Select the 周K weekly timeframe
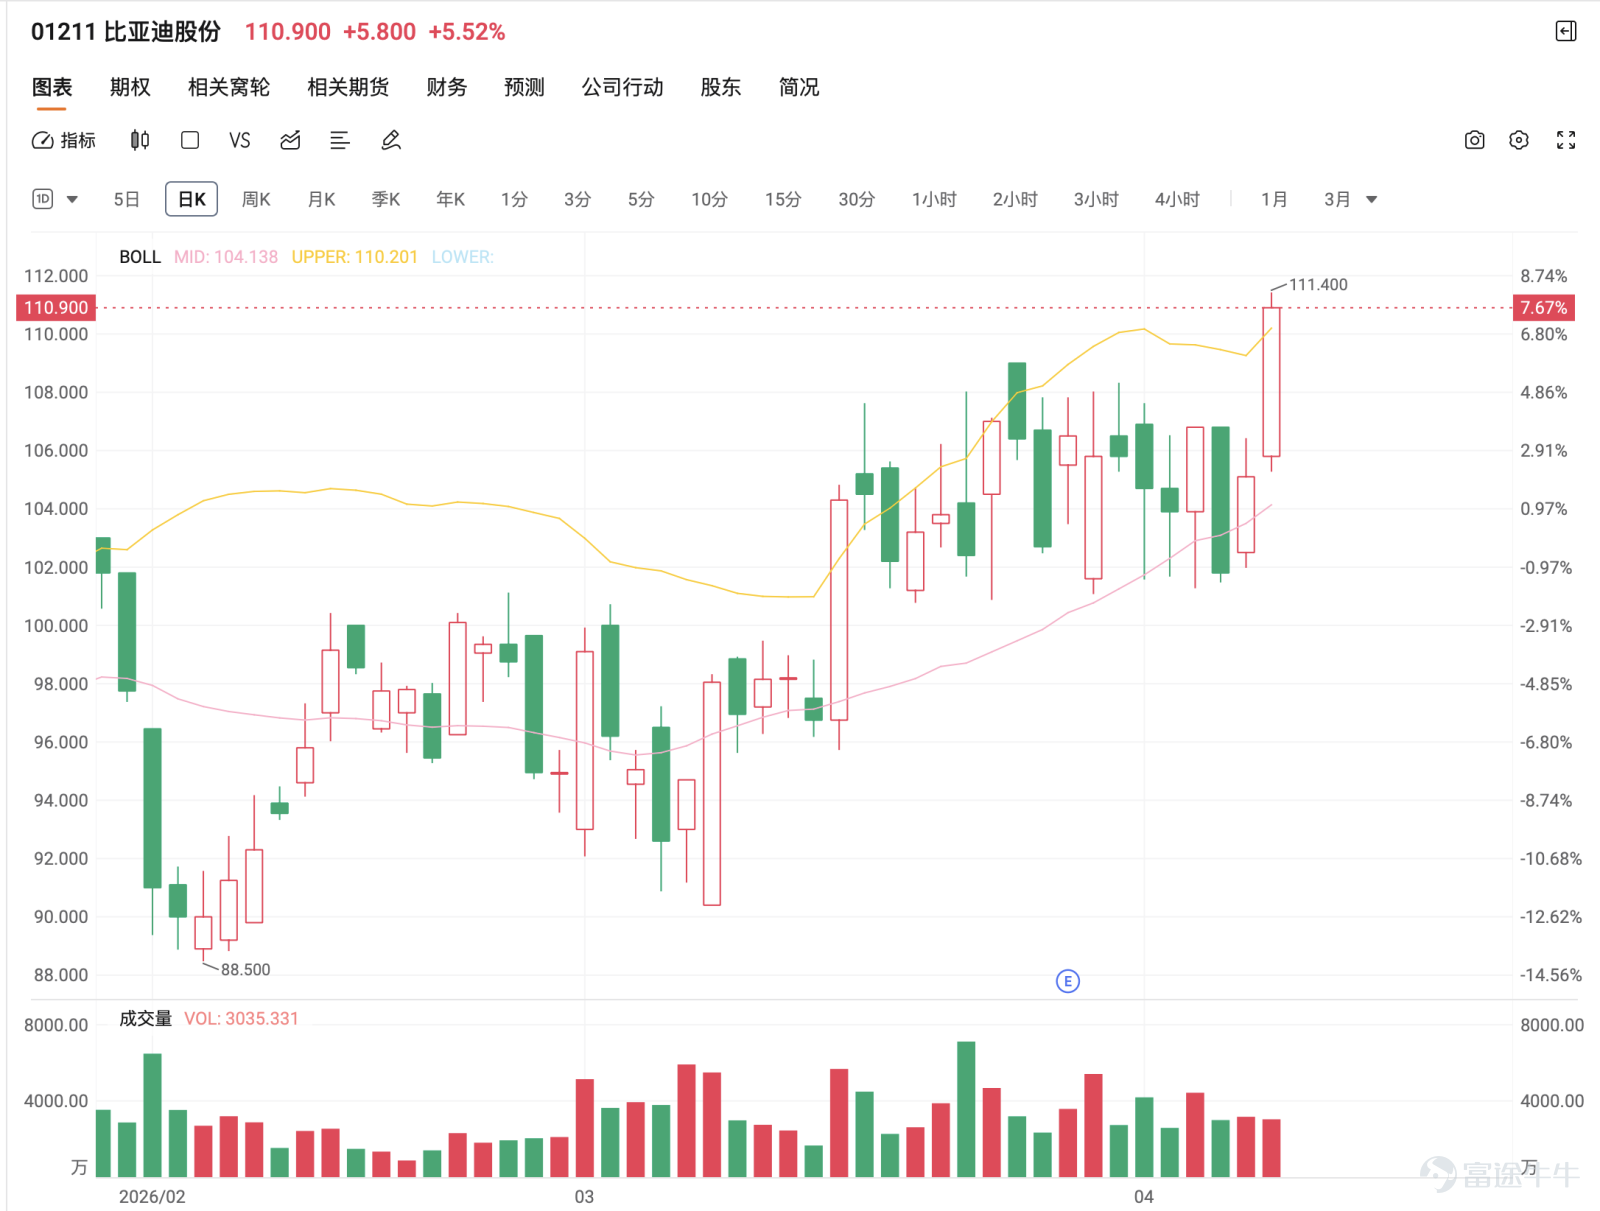Viewport: 1600px width, 1211px height. click(x=256, y=199)
